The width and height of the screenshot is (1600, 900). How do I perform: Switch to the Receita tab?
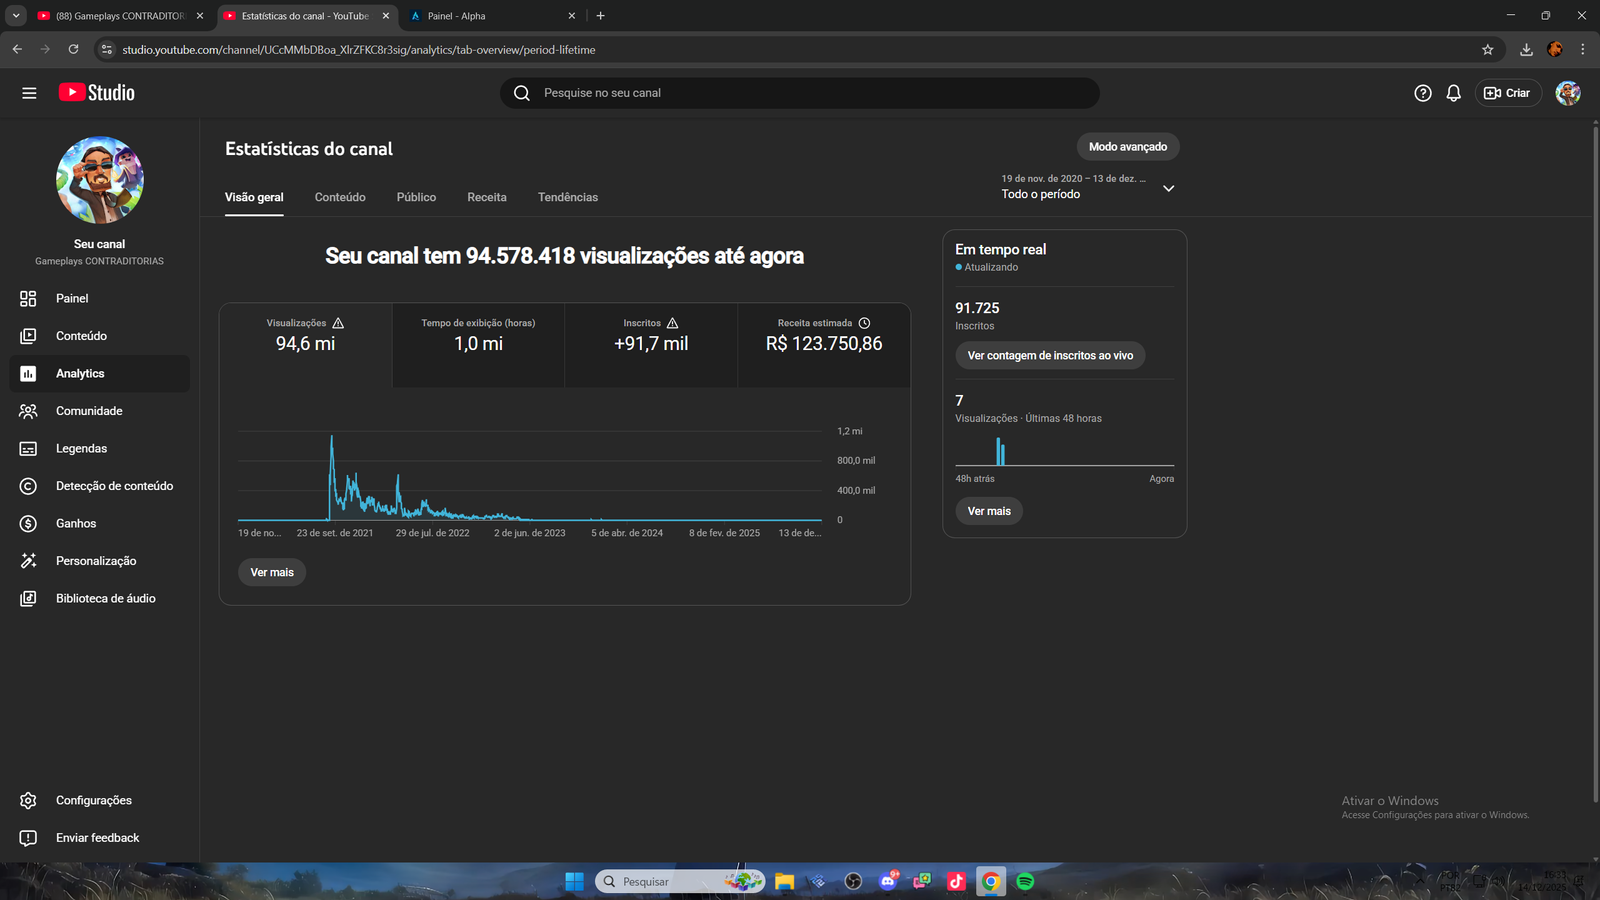(487, 197)
